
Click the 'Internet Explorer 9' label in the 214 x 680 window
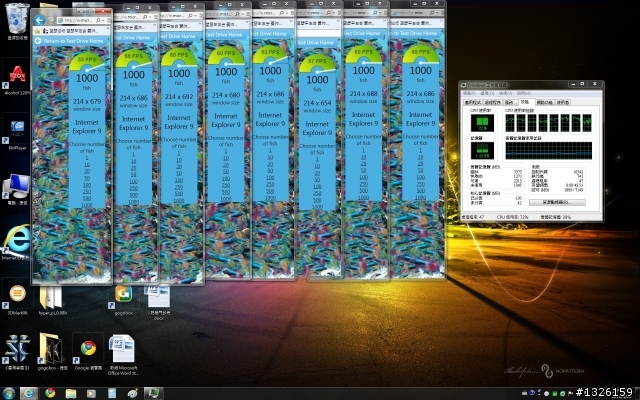coord(226,120)
